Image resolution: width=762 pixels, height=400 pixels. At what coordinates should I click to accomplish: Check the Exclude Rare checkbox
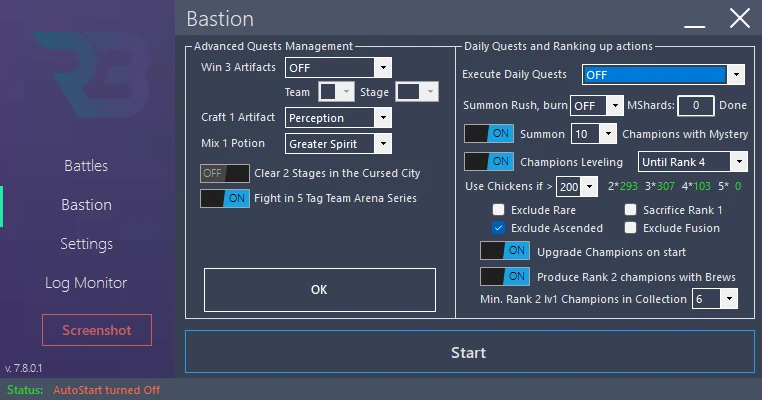(498, 209)
